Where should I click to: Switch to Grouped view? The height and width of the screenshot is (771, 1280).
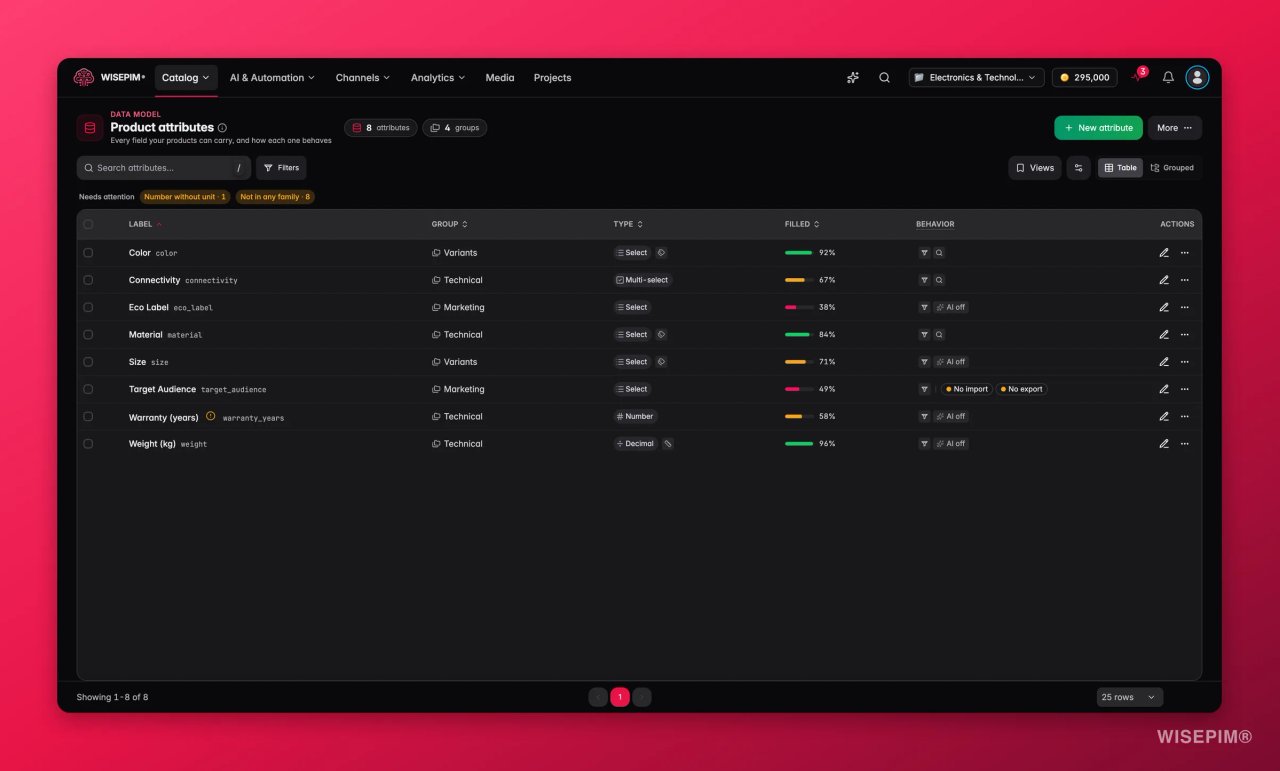pos(1172,168)
